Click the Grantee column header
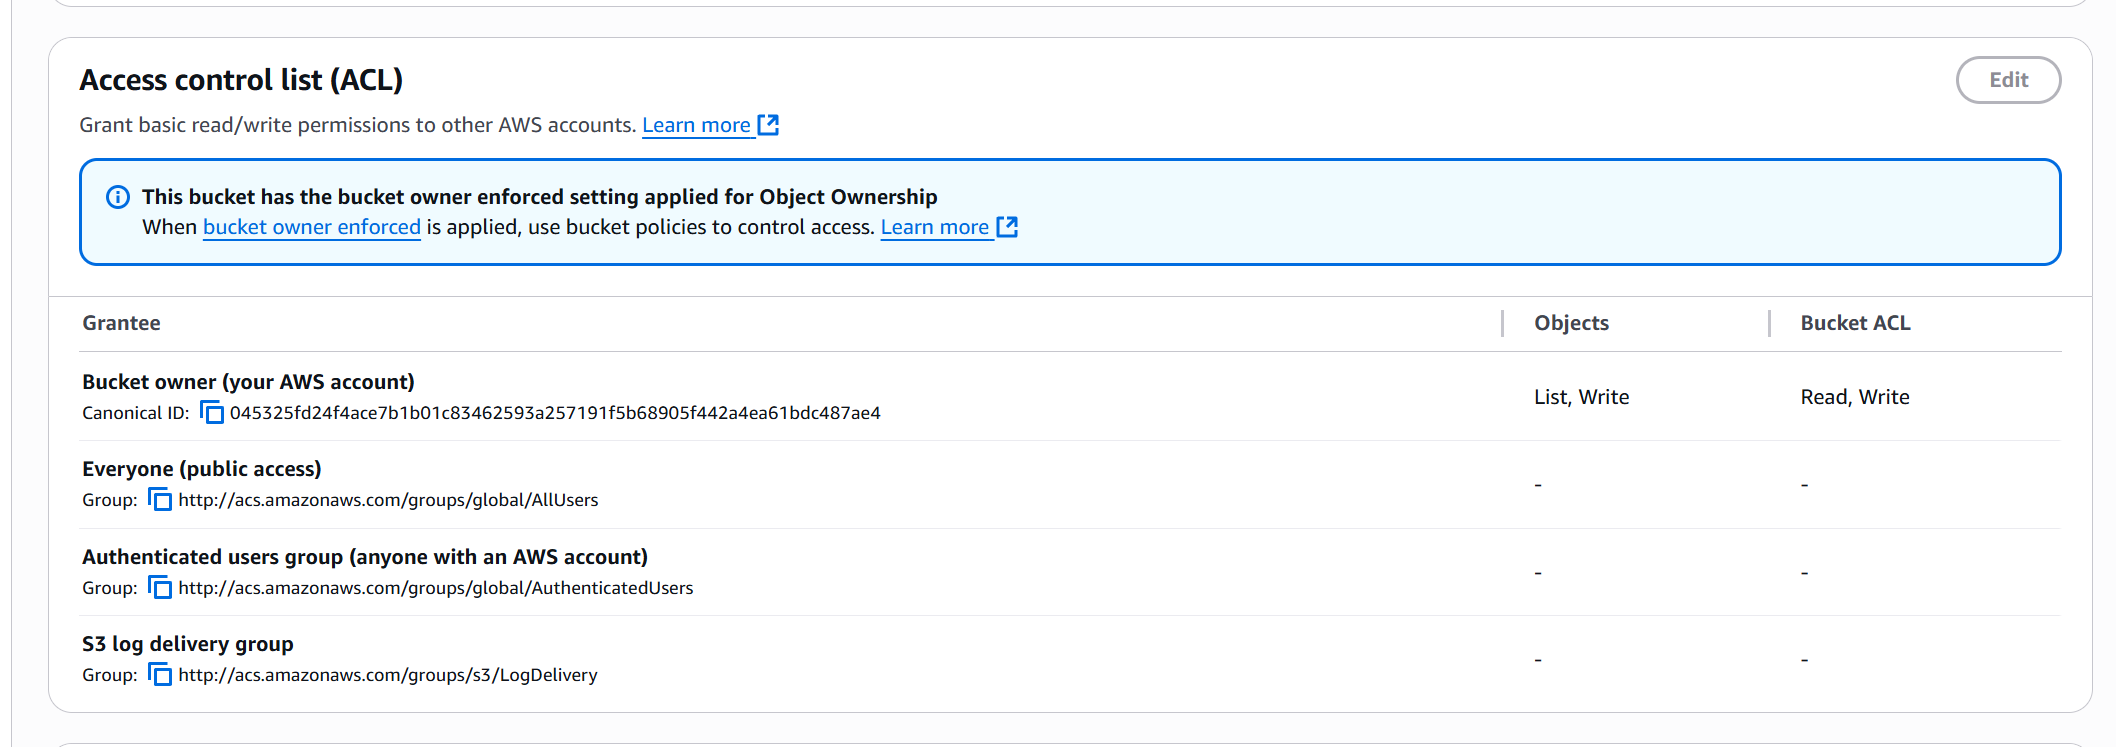This screenshot has height=747, width=2116. tap(122, 323)
